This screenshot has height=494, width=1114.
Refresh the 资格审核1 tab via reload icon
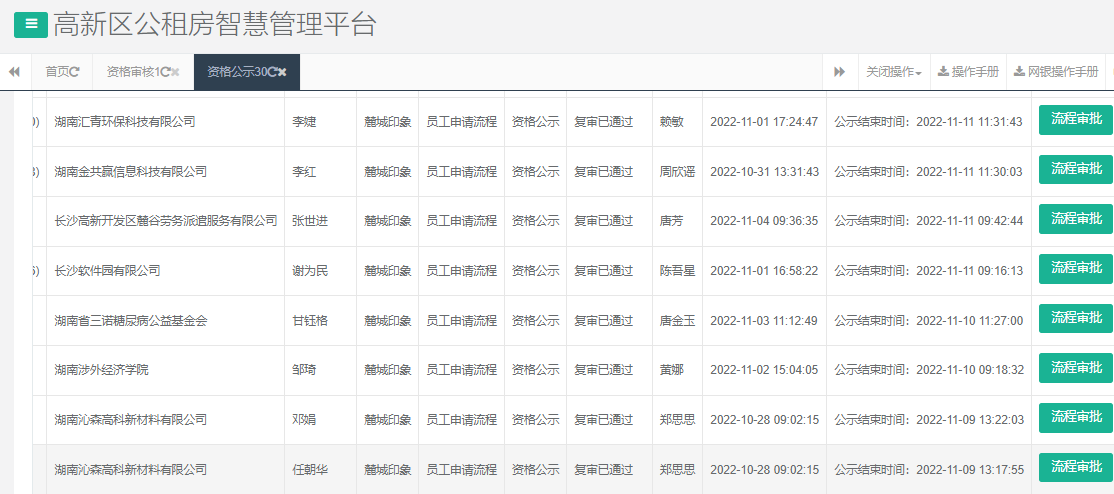[x=165, y=72]
